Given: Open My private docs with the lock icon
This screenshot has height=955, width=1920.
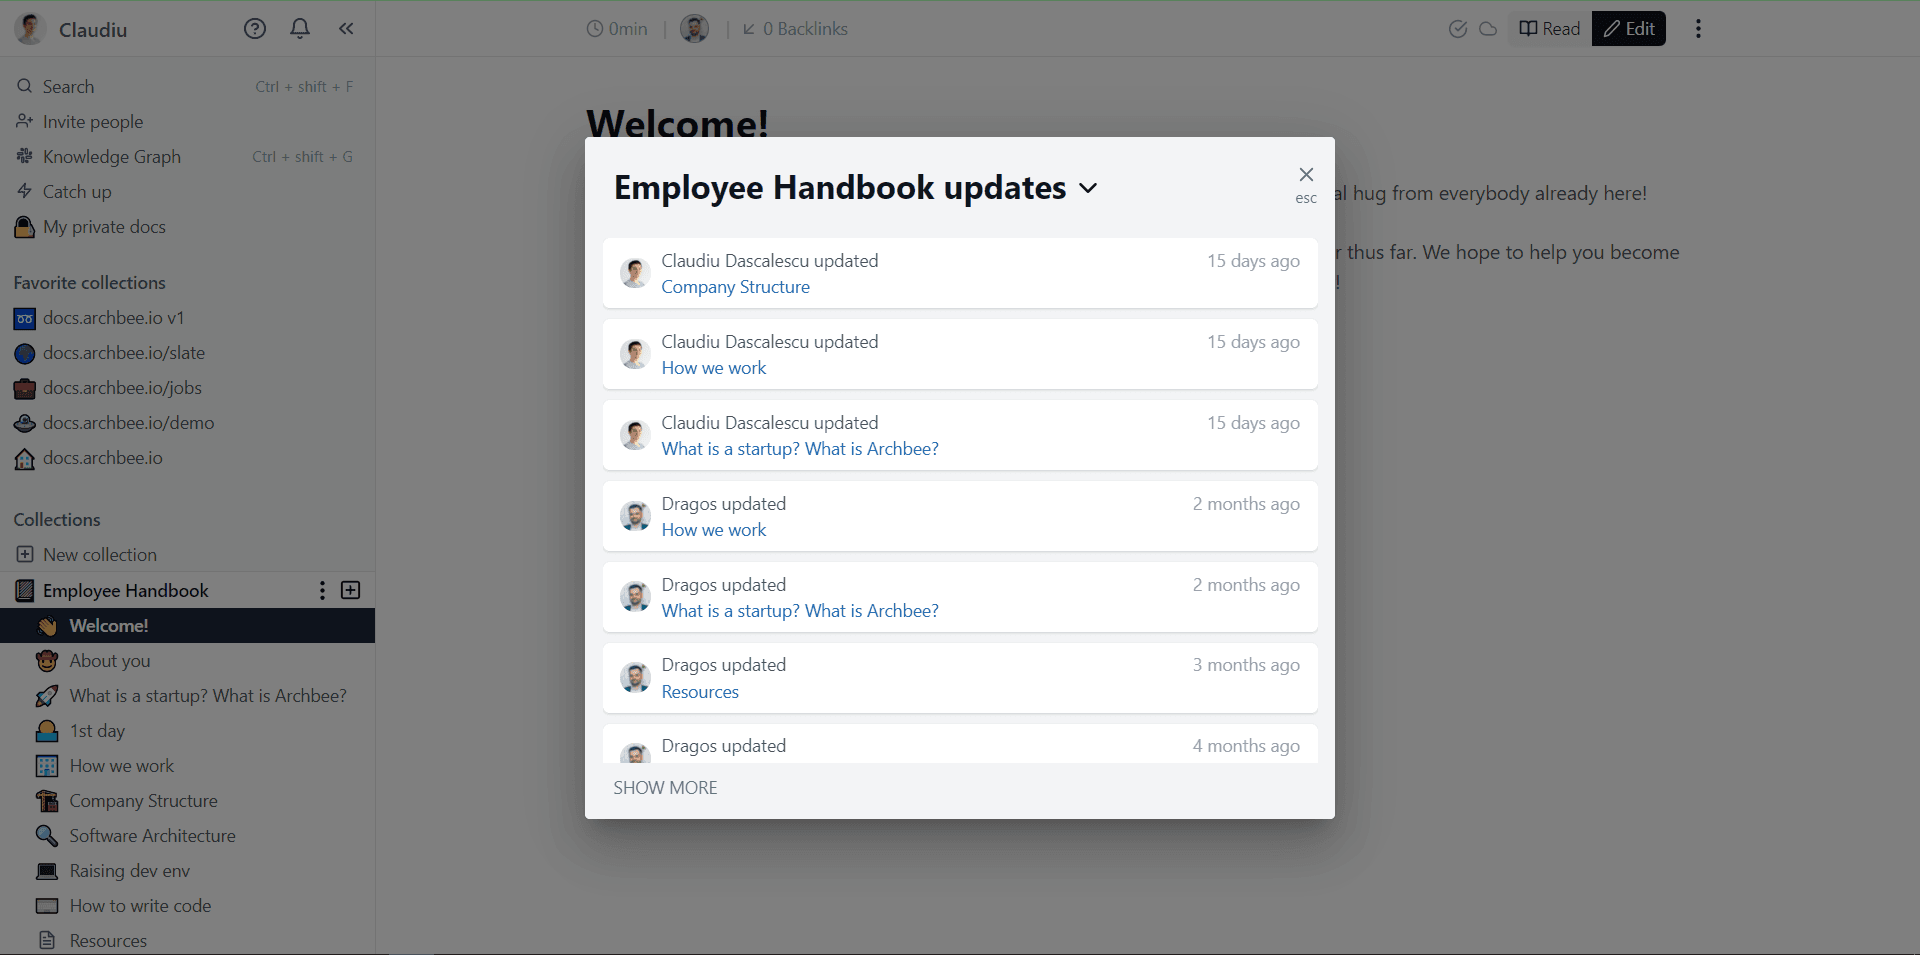Looking at the screenshot, I should tap(104, 227).
